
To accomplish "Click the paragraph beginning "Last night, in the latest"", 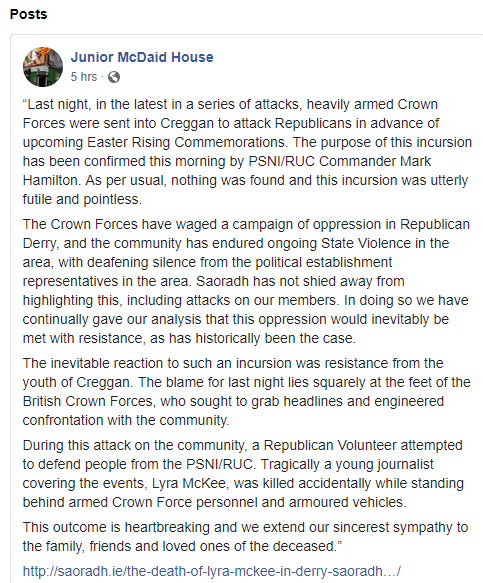I will (x=247, y=152).
